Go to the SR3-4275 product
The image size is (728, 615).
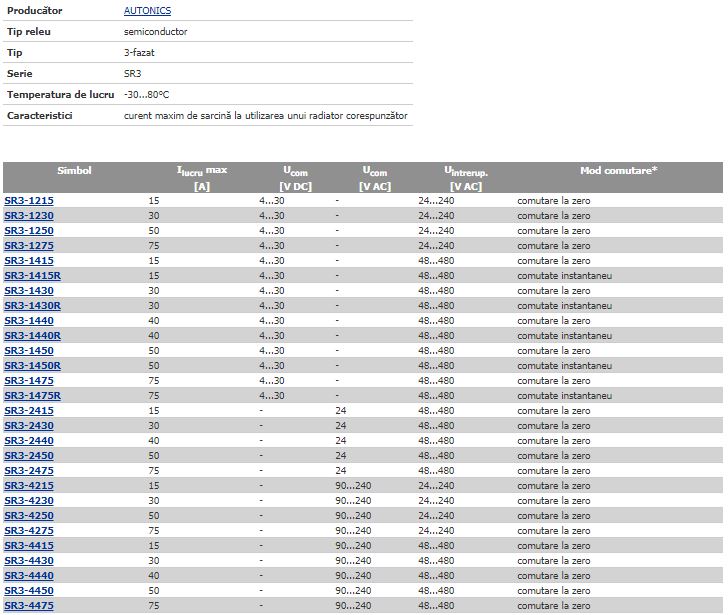(29, 531)
